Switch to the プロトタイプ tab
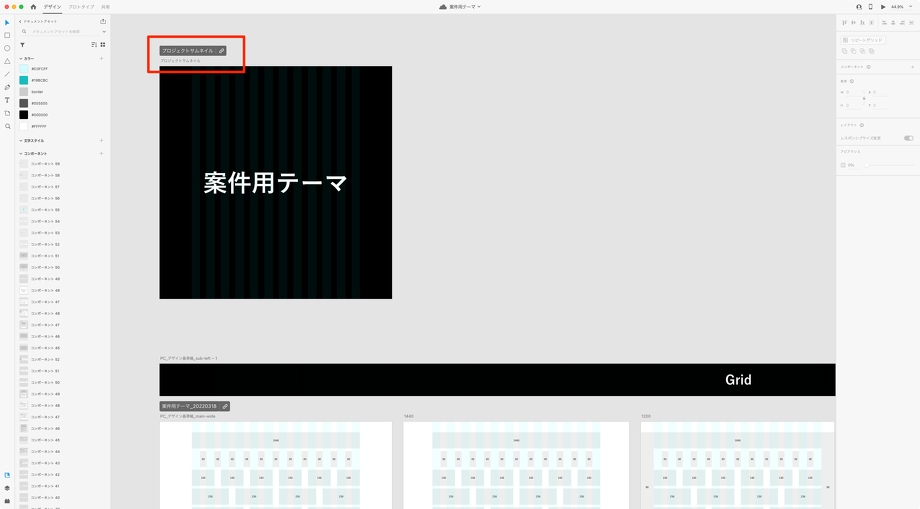 [x=81, y=7]
